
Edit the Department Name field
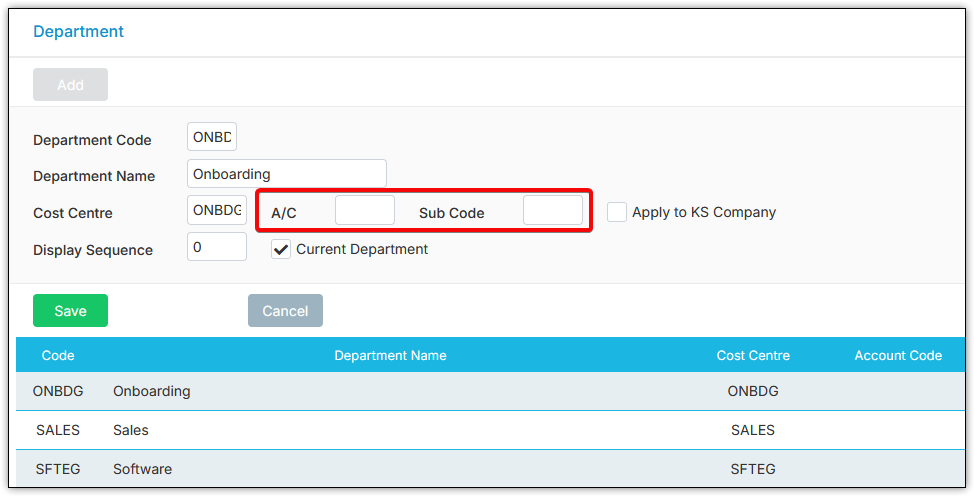pos(286,175)
